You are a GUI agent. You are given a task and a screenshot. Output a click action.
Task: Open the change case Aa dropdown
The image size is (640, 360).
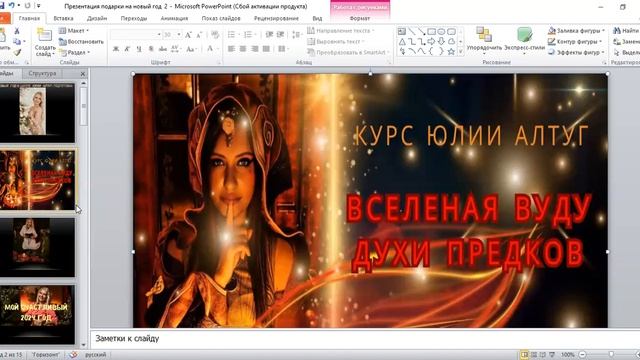point(191,49)
